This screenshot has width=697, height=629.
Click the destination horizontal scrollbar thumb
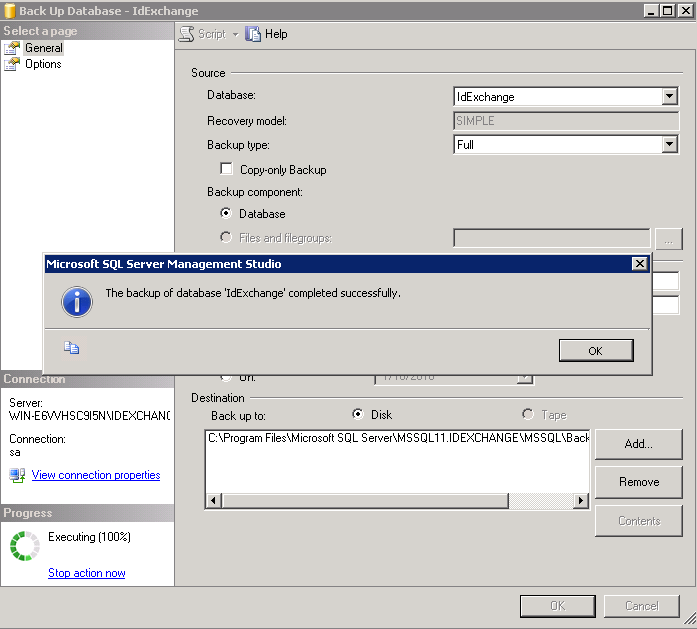(x=365, y=501)
